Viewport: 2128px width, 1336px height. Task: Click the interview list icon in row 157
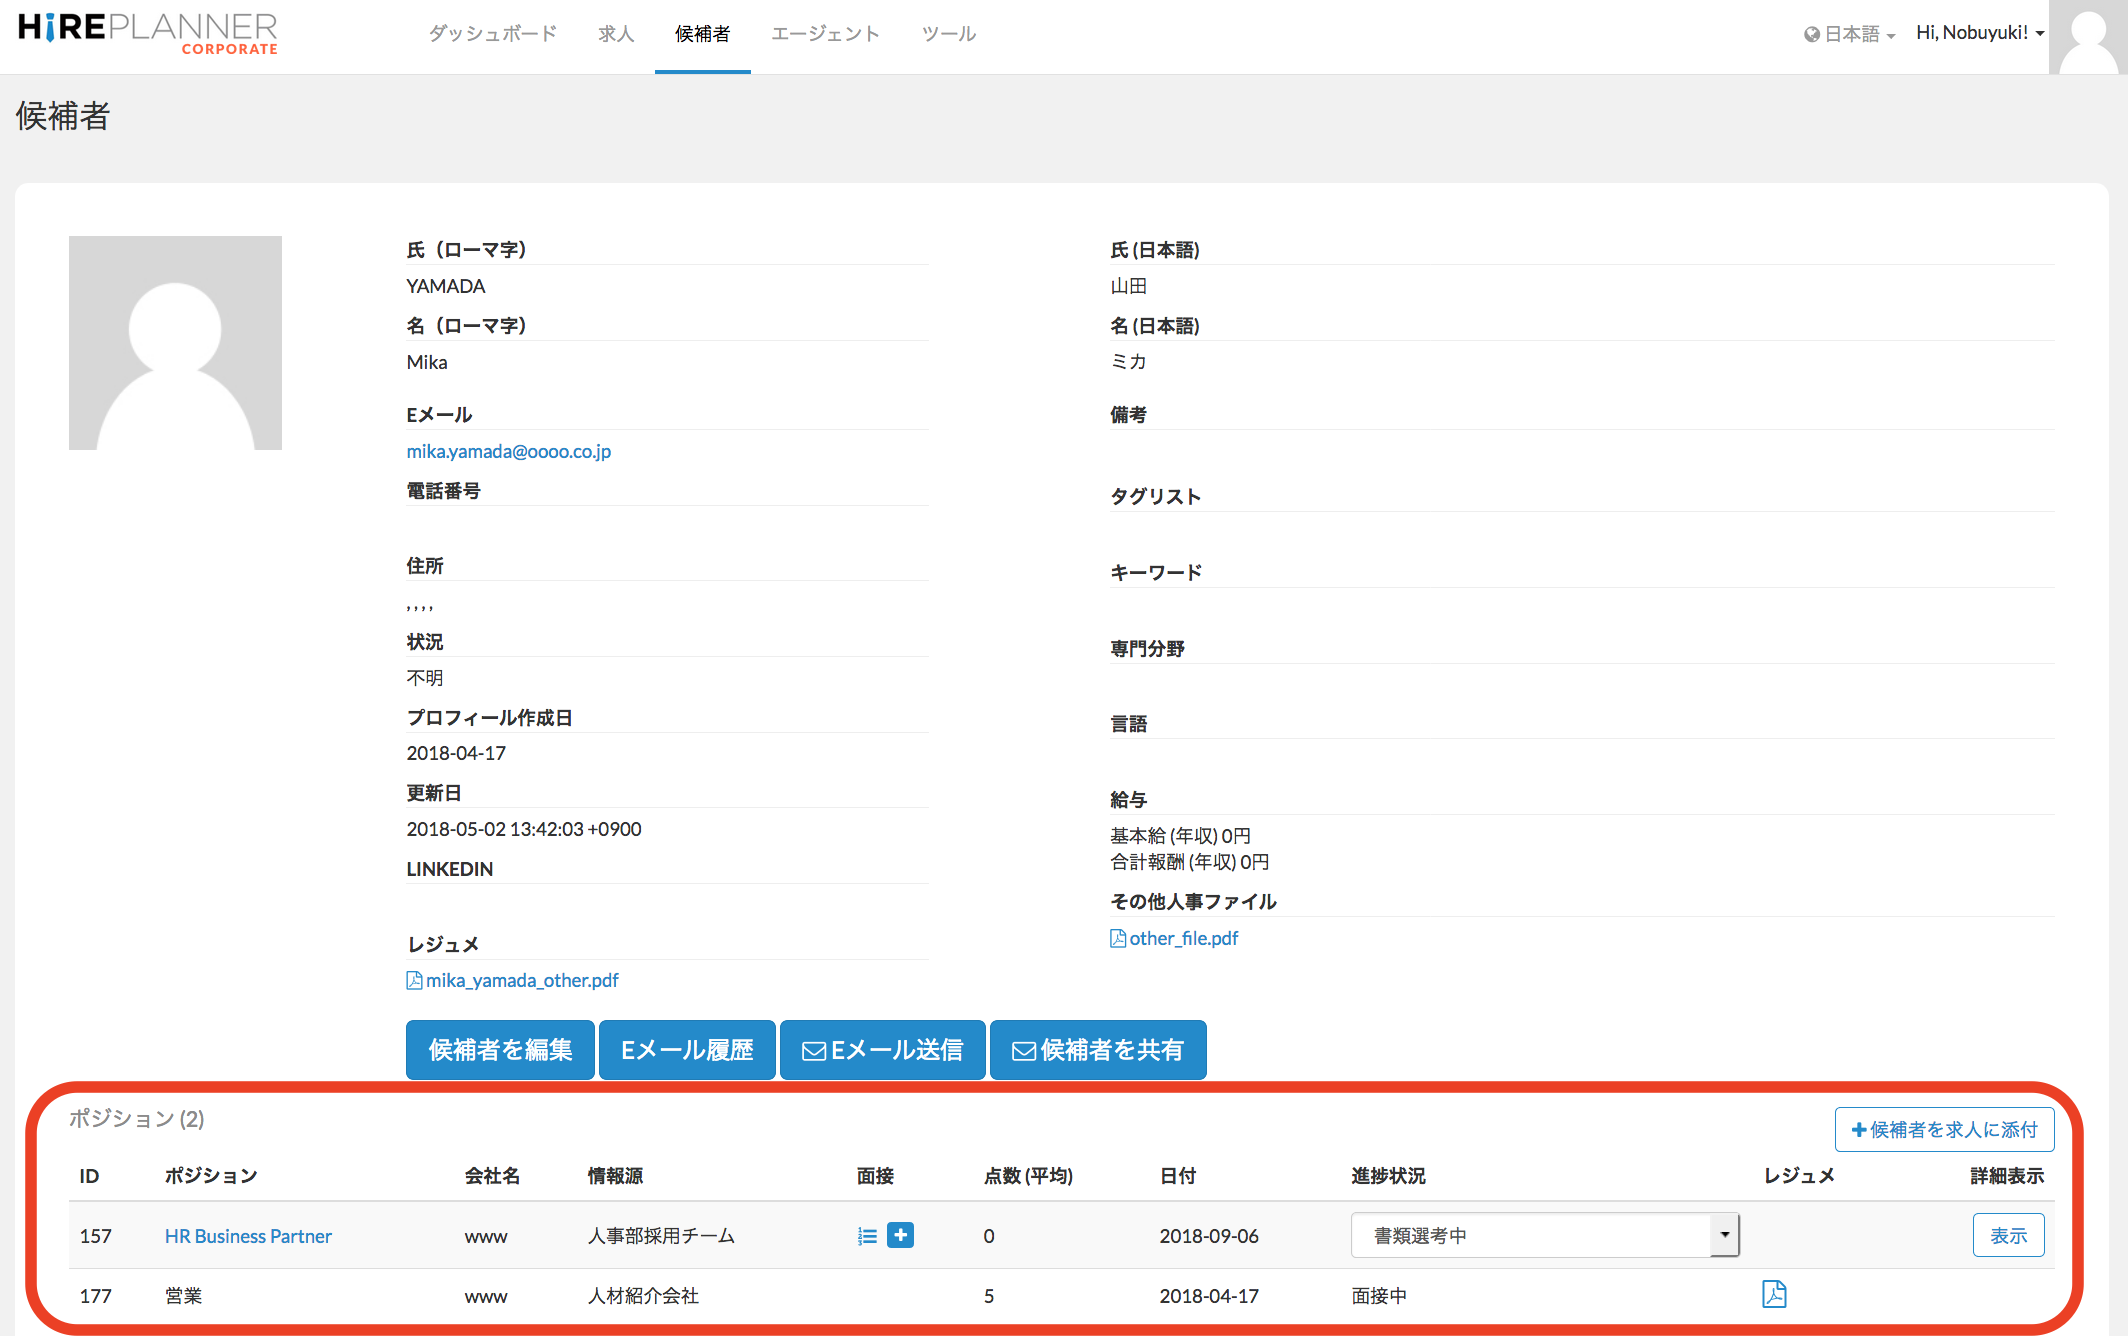coord(867,1236)
